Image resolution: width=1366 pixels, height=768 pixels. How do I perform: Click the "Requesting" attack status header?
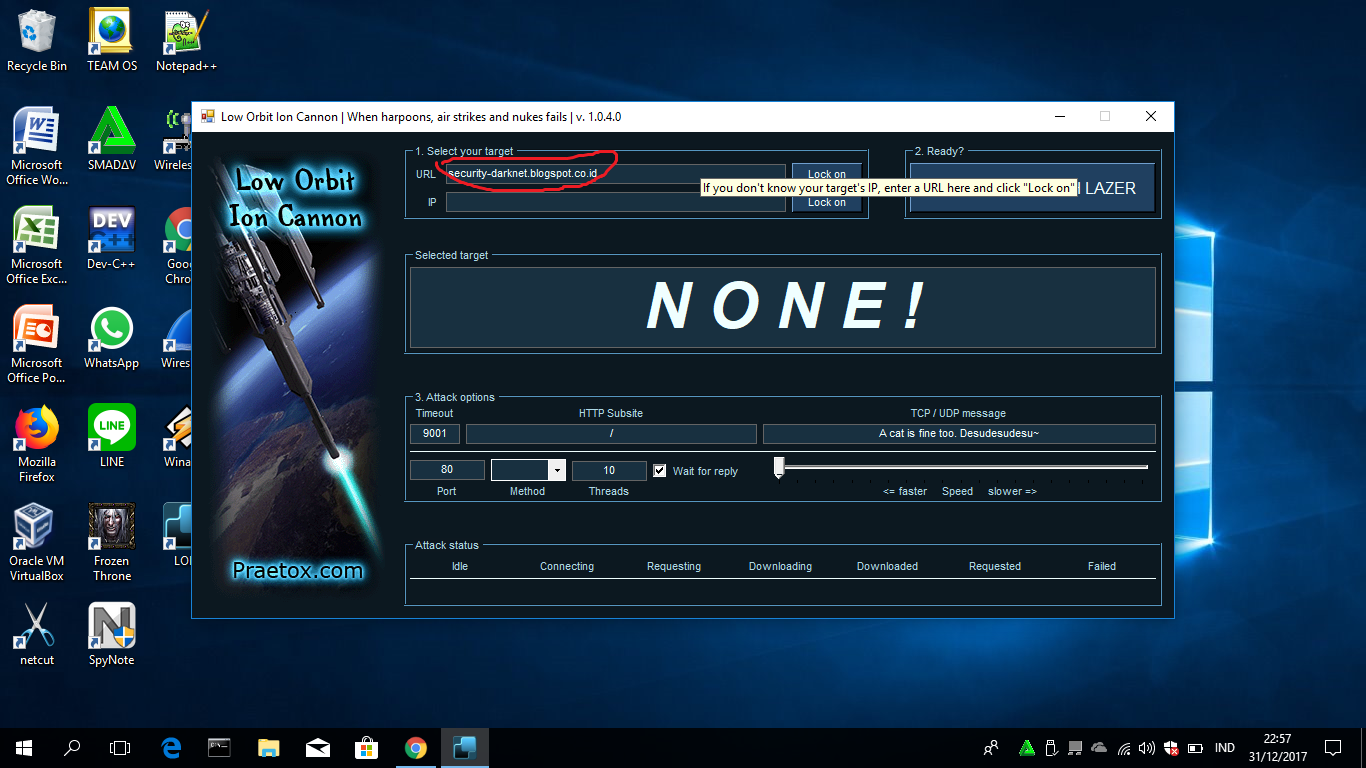coord(674,566)
